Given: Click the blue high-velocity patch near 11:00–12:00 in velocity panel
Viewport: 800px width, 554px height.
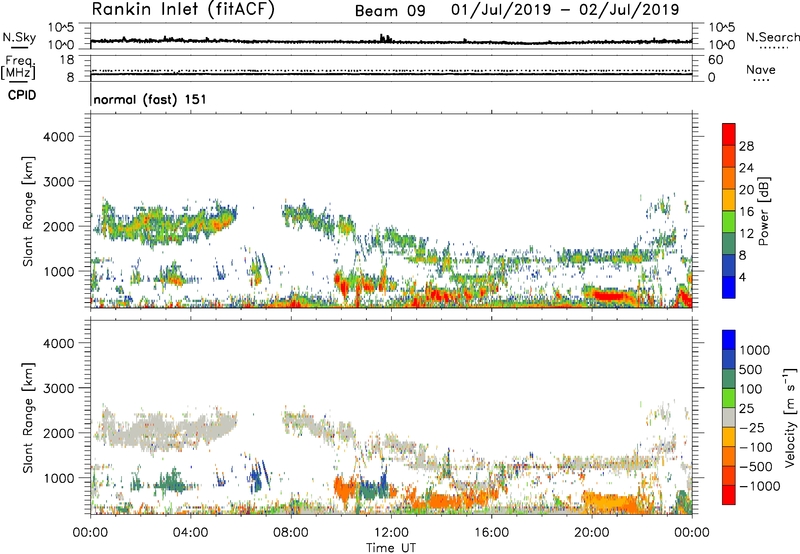Looking at the screenshot, I should pyautogui.click(x=373, y=487).
